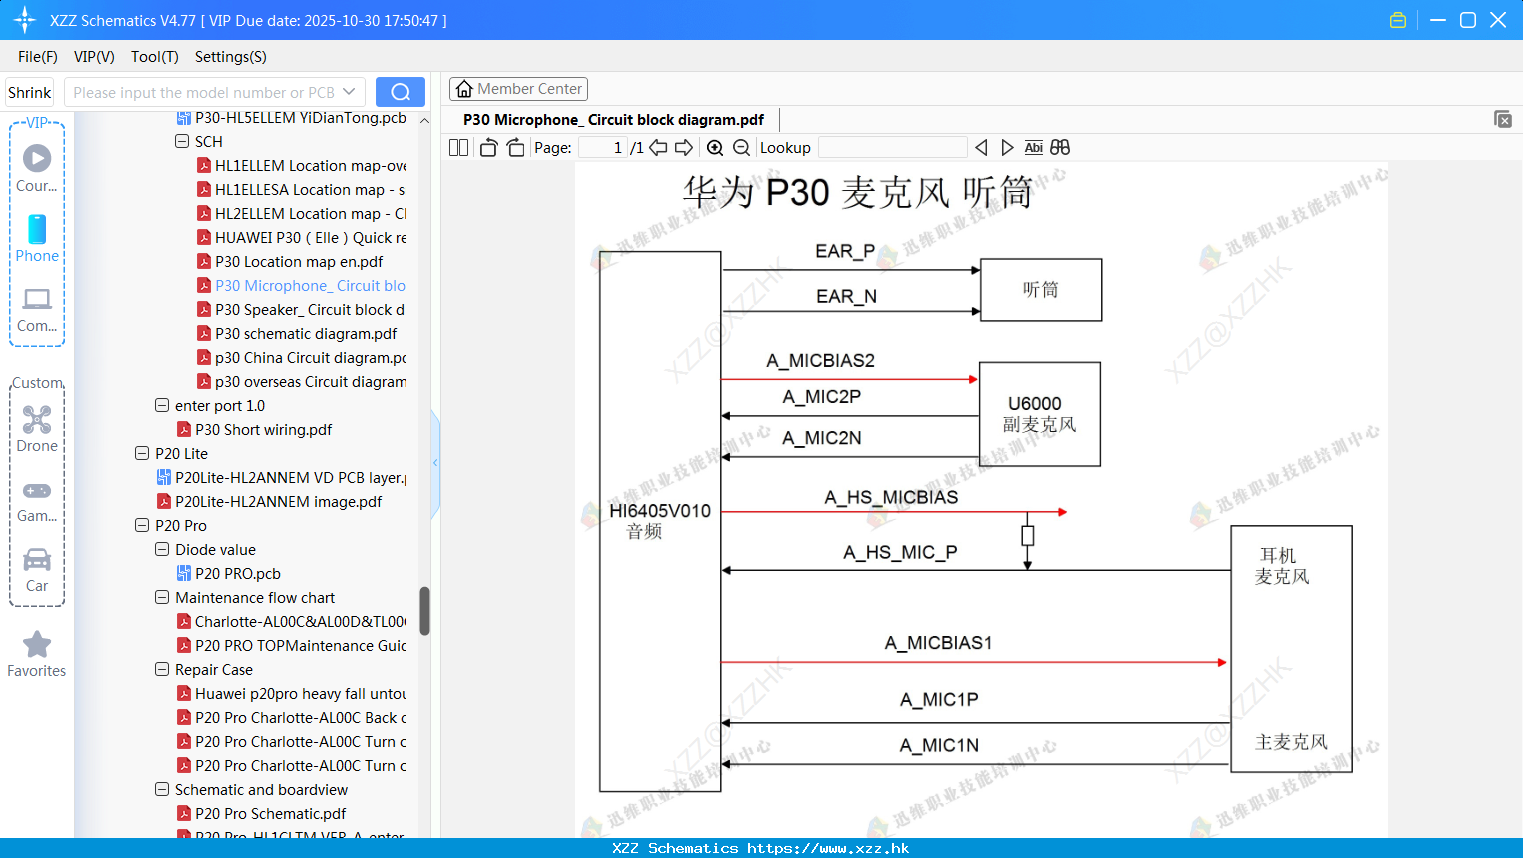
Task: Open P20 PRO TOPMaintenance Guide PDF
Action: [x=291, y=646]
